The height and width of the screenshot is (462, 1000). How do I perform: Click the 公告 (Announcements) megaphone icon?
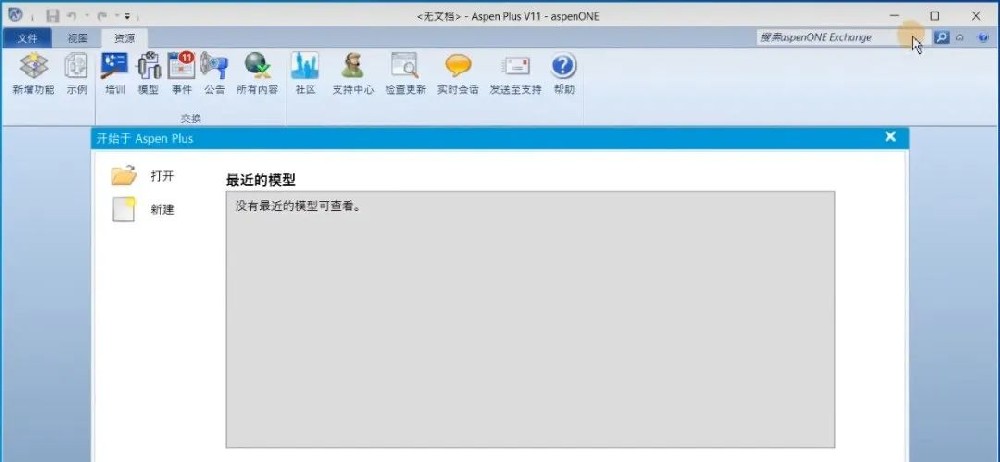coord(214,65)
